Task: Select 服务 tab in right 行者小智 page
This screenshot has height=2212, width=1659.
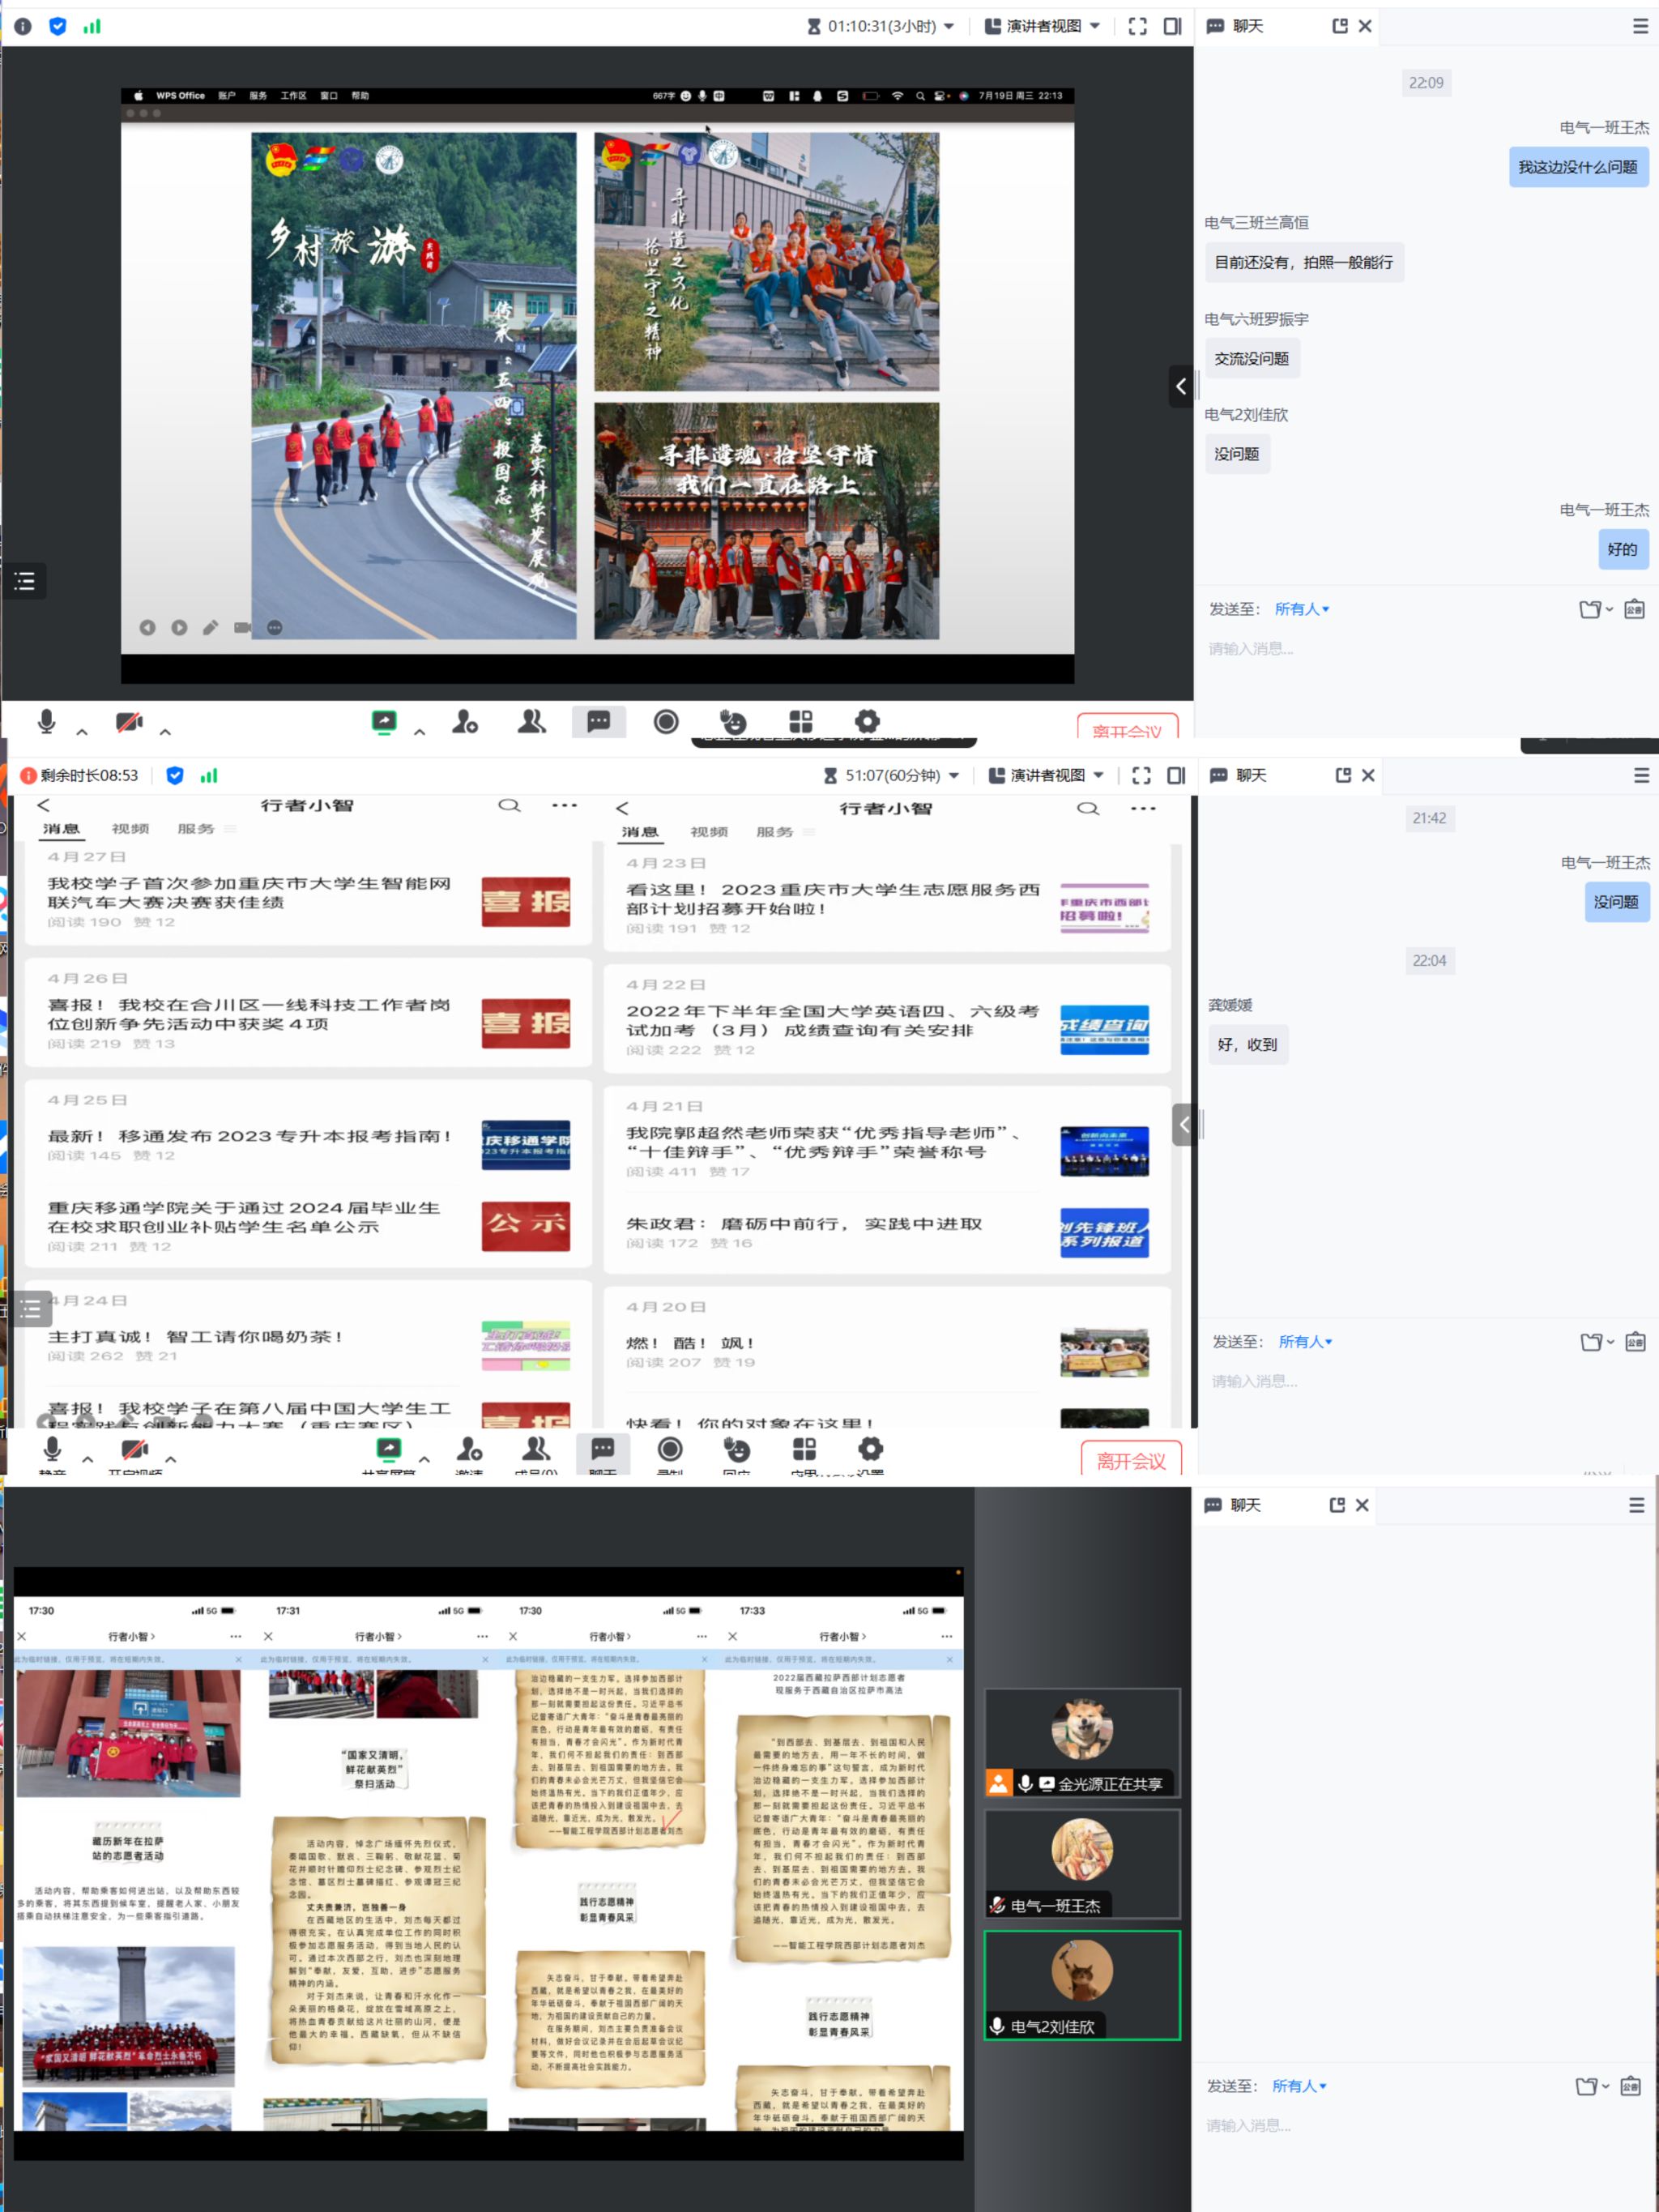Action: pyautogui.click(x=775, y=832)
